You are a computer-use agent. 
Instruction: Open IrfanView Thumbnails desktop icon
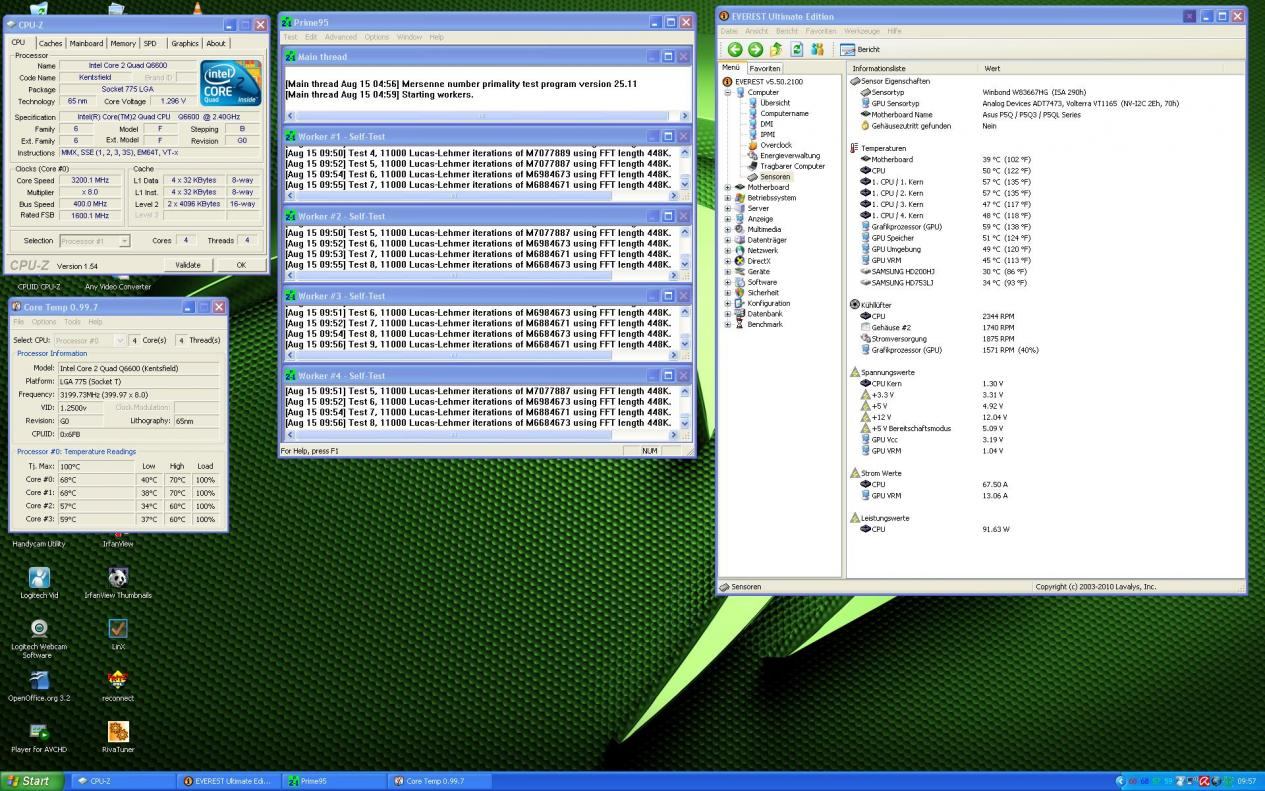click(118, 583)
